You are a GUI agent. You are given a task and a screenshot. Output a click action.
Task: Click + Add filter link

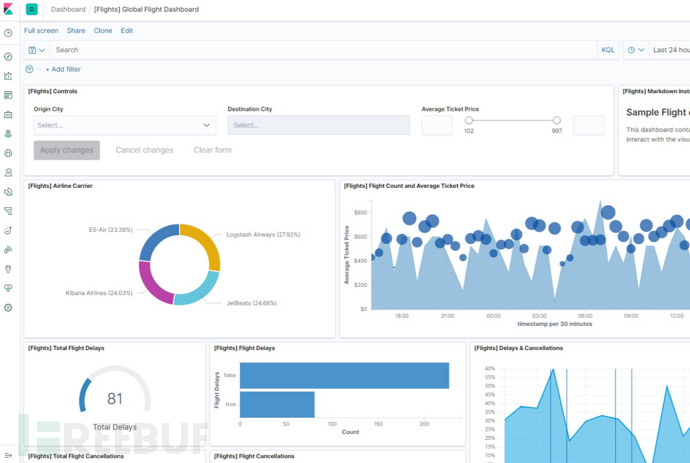click(63, 69)
